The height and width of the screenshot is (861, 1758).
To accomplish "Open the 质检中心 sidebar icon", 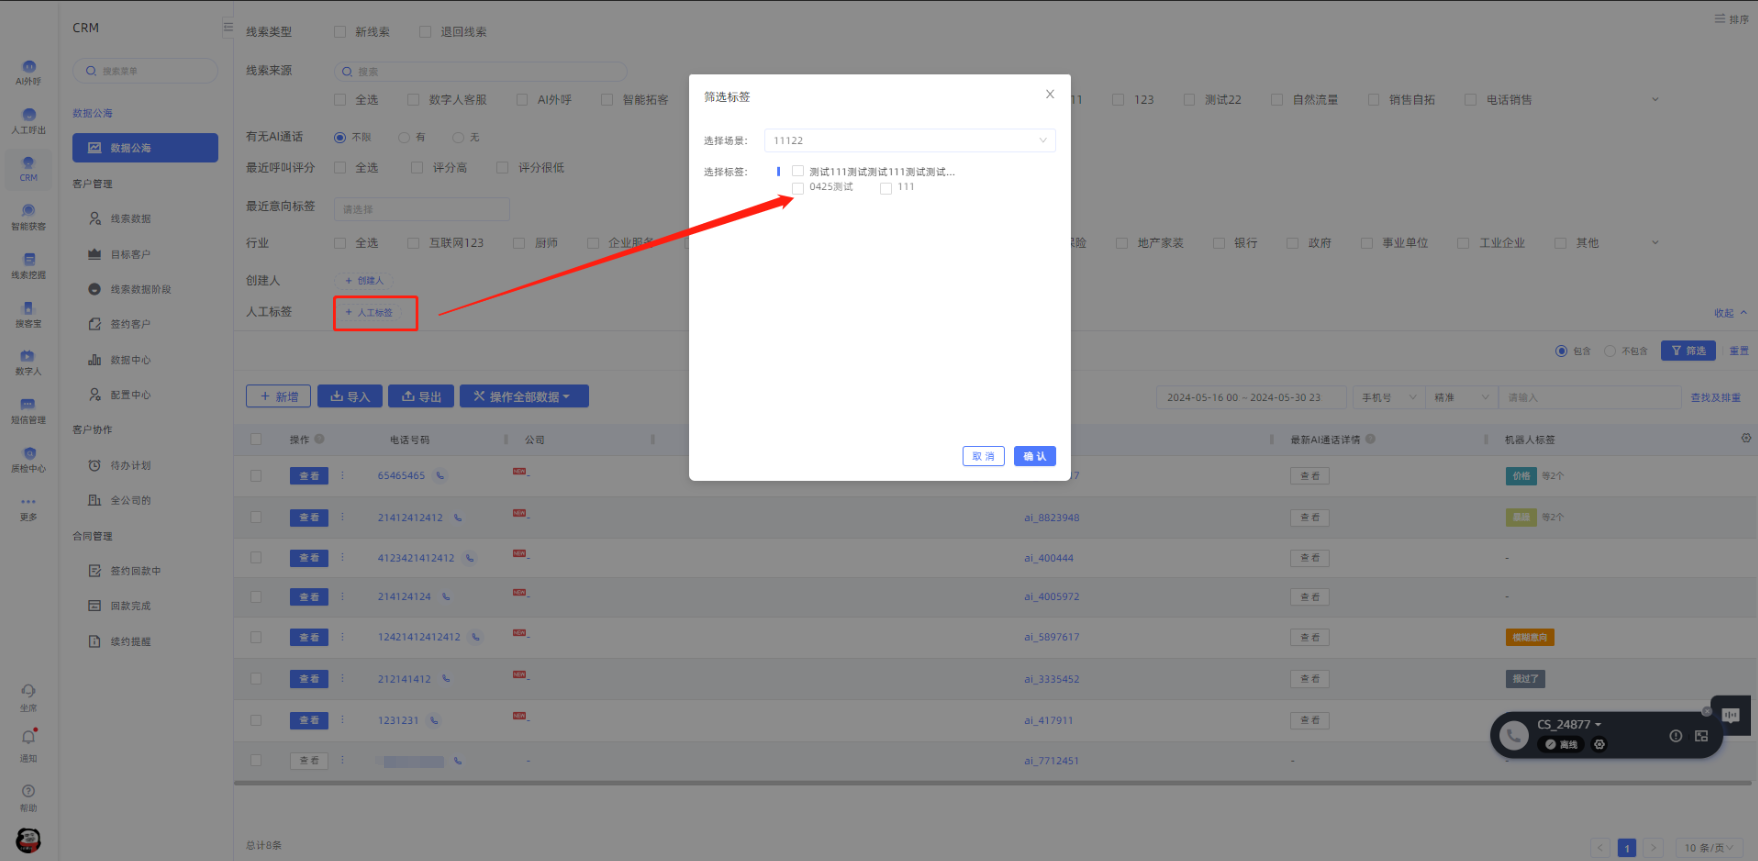I will [x=28, y=459].
